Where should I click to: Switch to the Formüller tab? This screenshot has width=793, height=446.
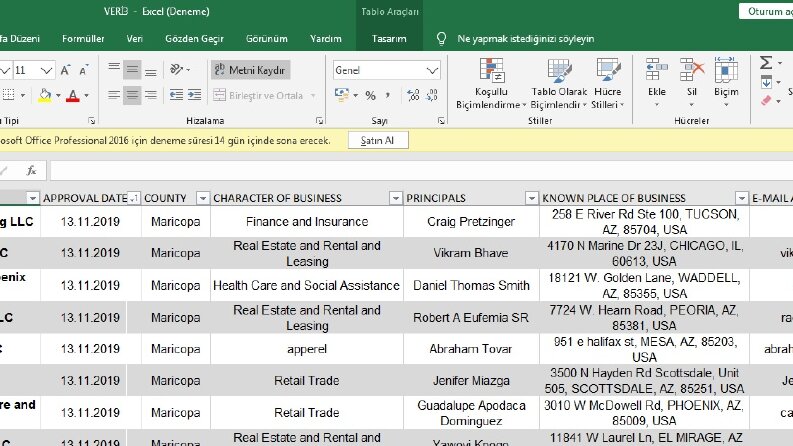[x=83, y=38]
